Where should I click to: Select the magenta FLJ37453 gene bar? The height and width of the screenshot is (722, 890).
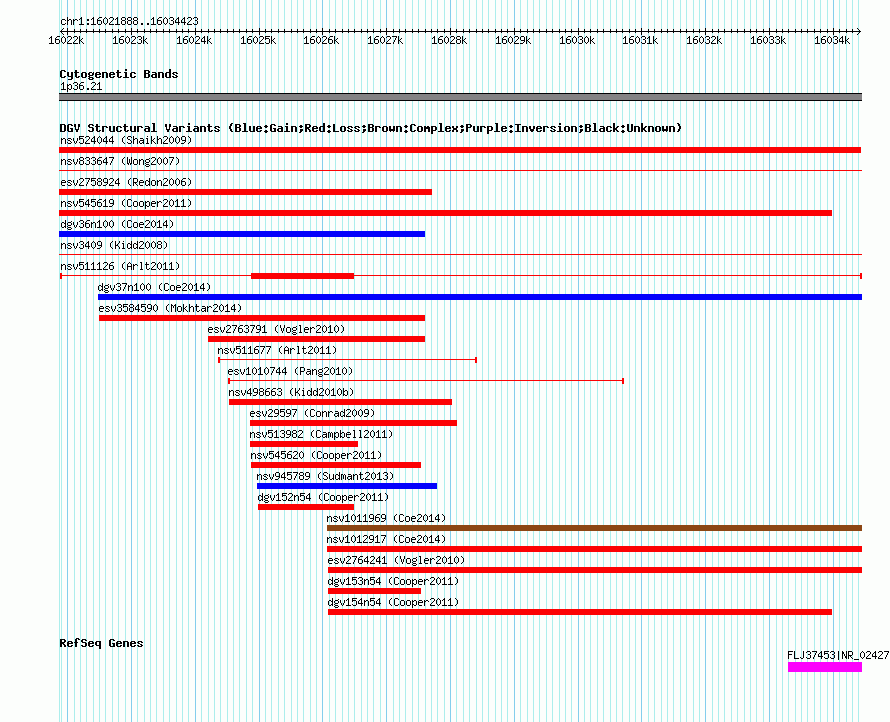tap(825, 667)
